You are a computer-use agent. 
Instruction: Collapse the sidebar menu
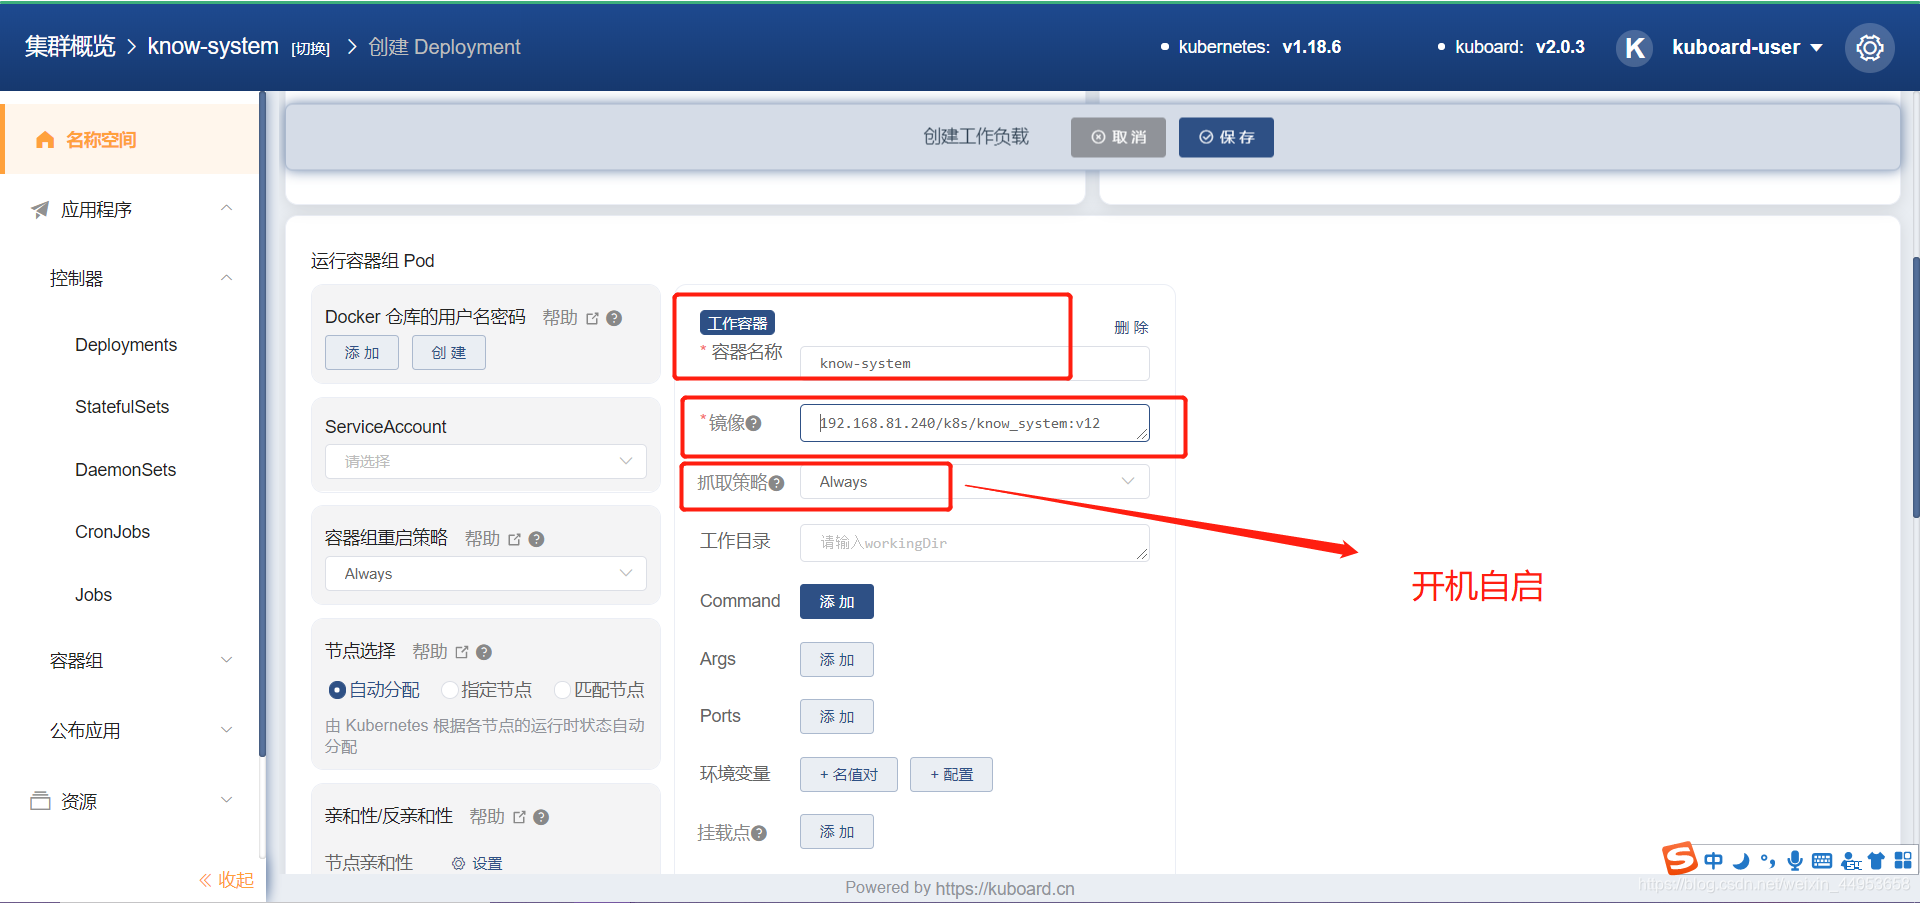226,880
